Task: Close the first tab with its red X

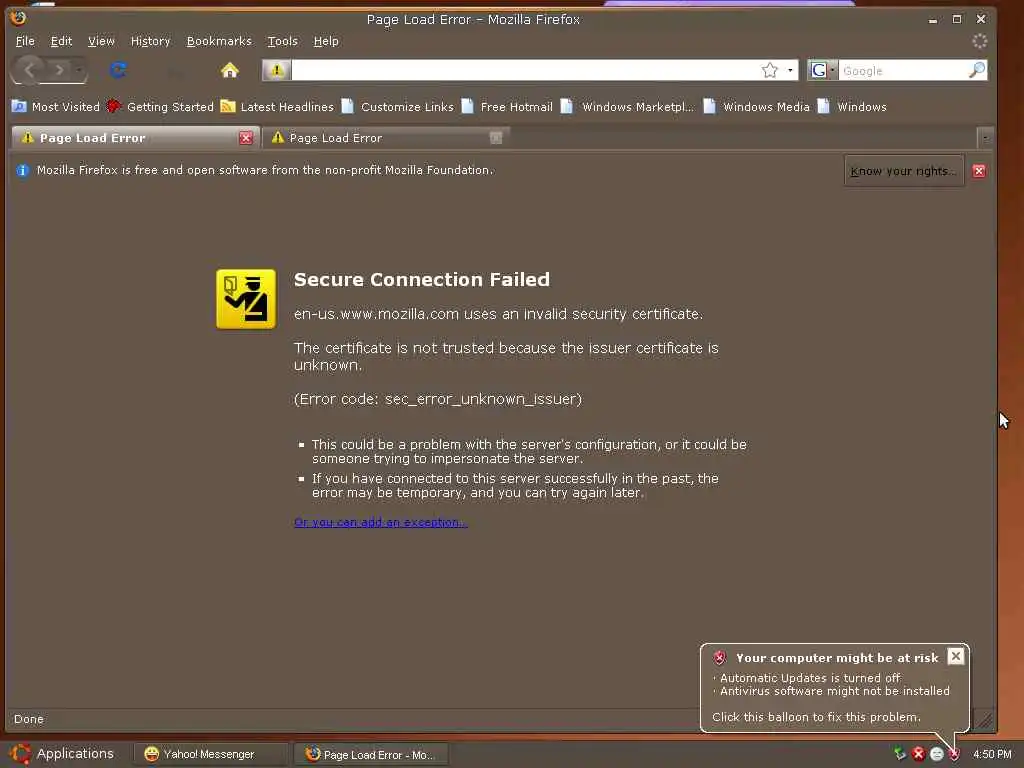Action: (246, 138)
